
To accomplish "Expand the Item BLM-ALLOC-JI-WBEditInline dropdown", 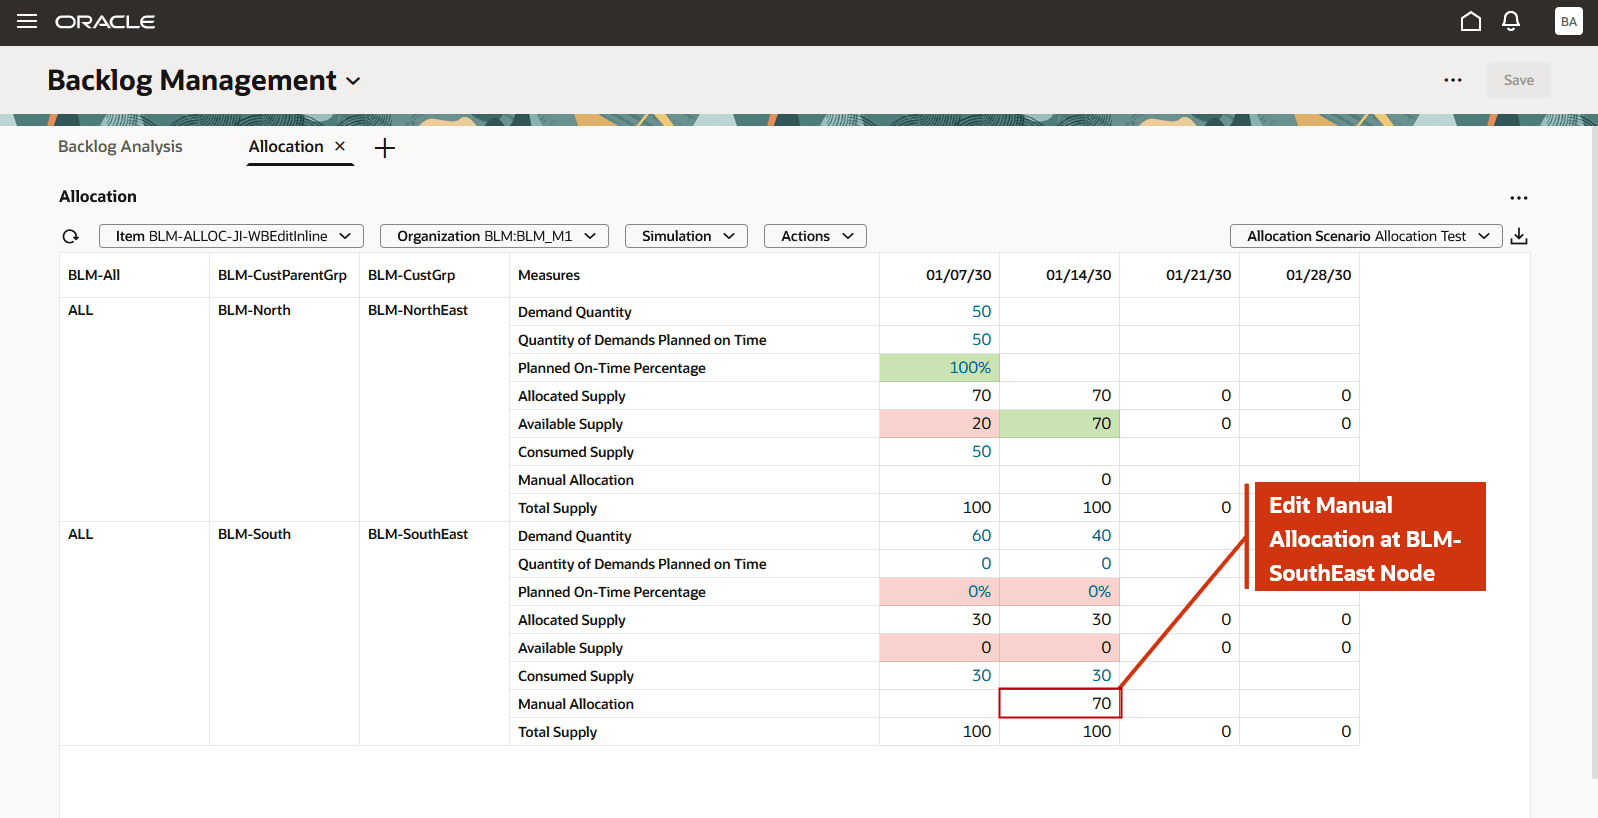I will (x=231, y=236).
